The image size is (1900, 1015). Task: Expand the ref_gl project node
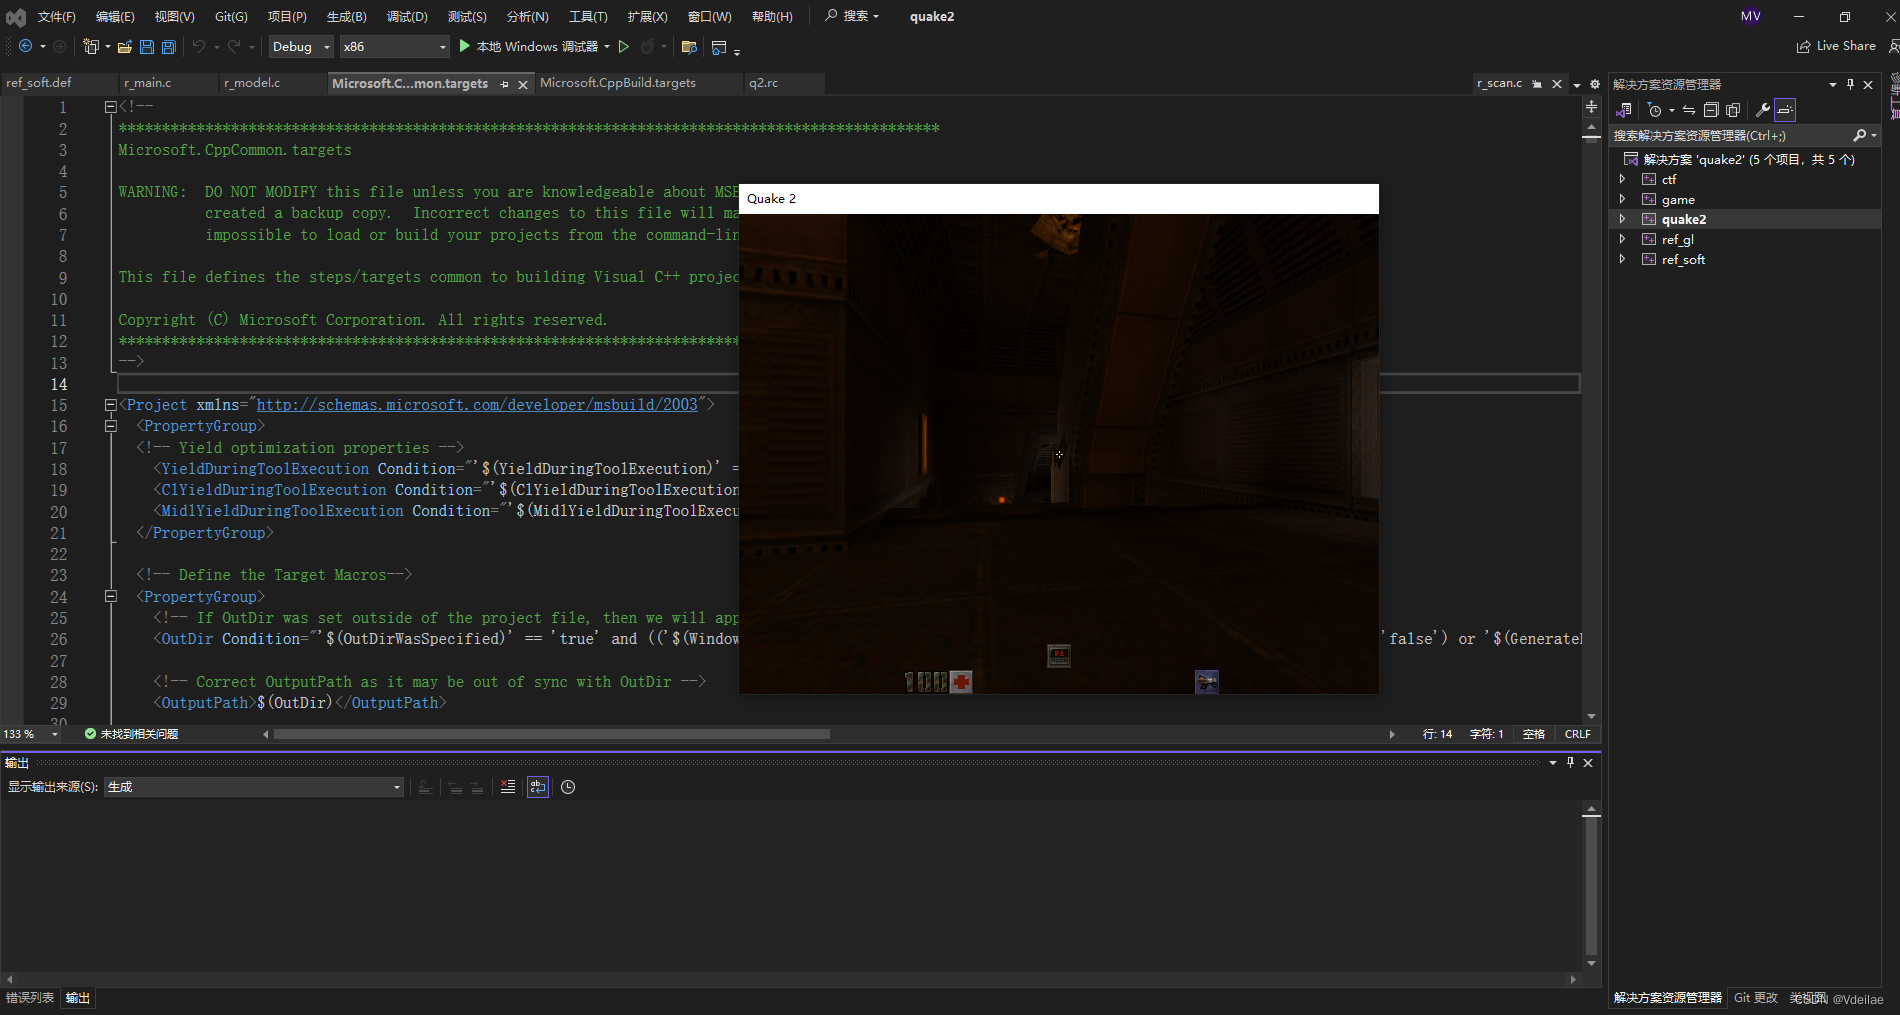coord(1622,239)
